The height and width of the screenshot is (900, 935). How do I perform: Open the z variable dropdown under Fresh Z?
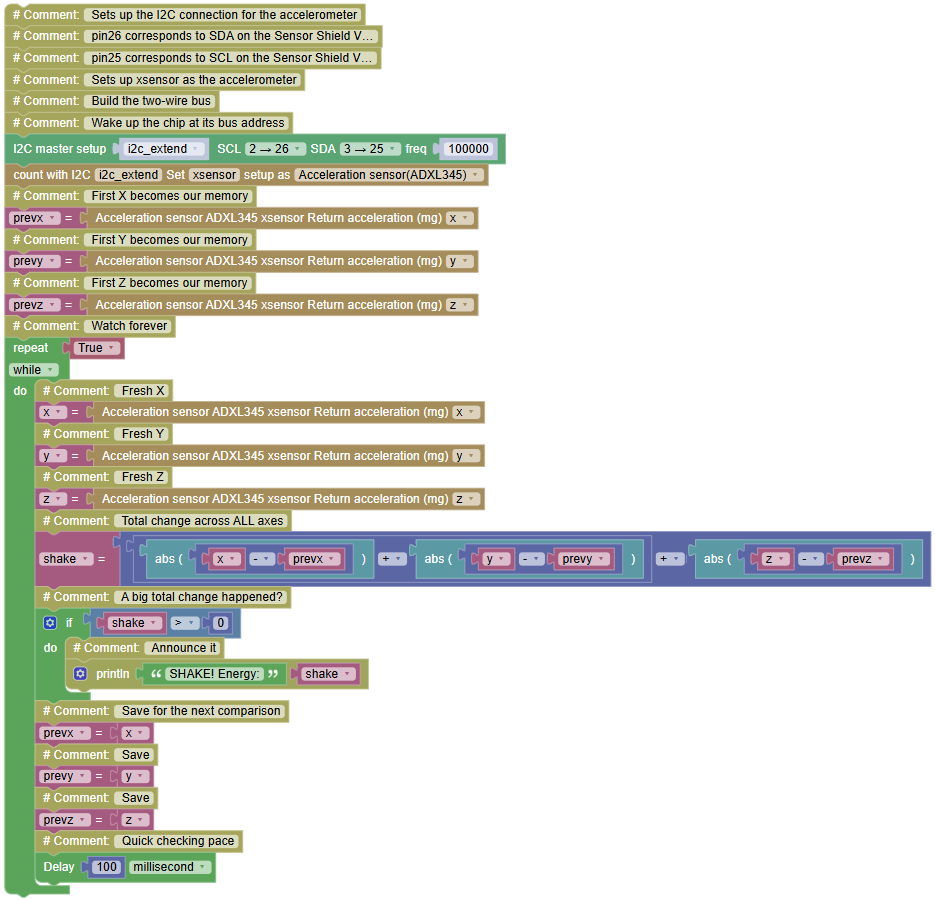coord(52,499)
